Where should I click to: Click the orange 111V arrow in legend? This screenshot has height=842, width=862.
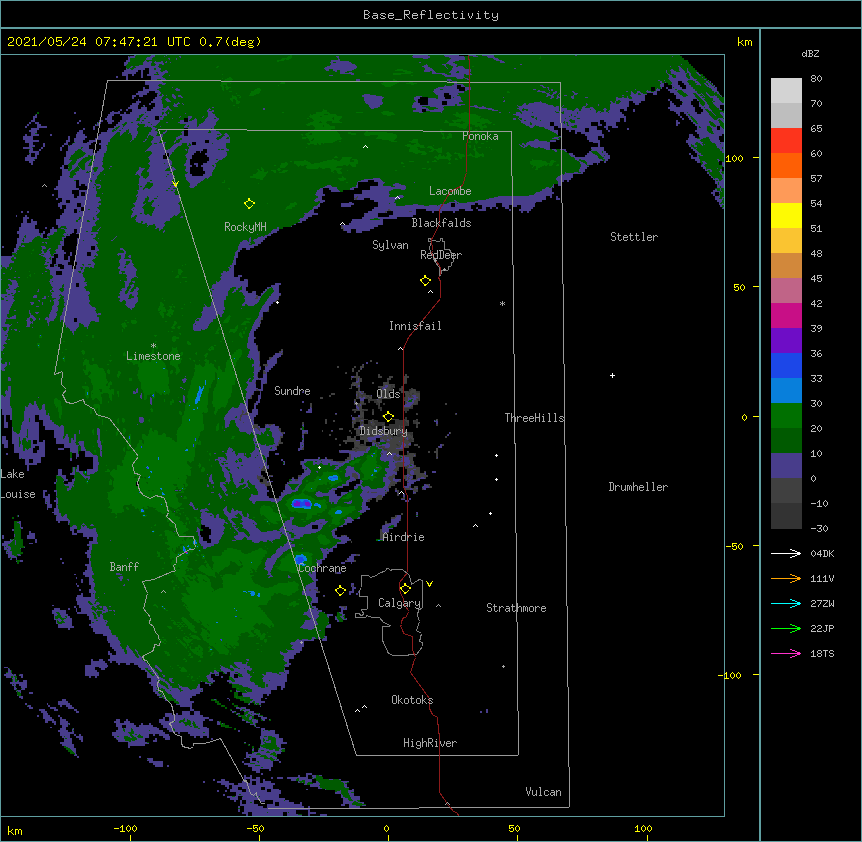click(786, 578)
